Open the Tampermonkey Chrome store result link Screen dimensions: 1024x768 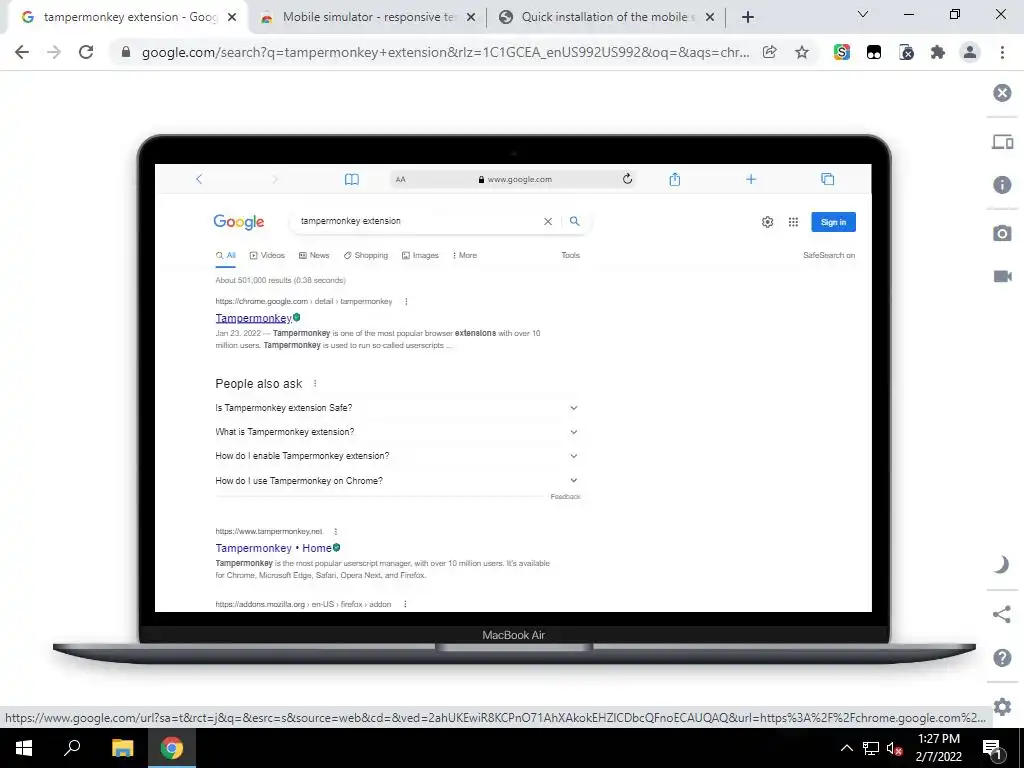point(253,318)
